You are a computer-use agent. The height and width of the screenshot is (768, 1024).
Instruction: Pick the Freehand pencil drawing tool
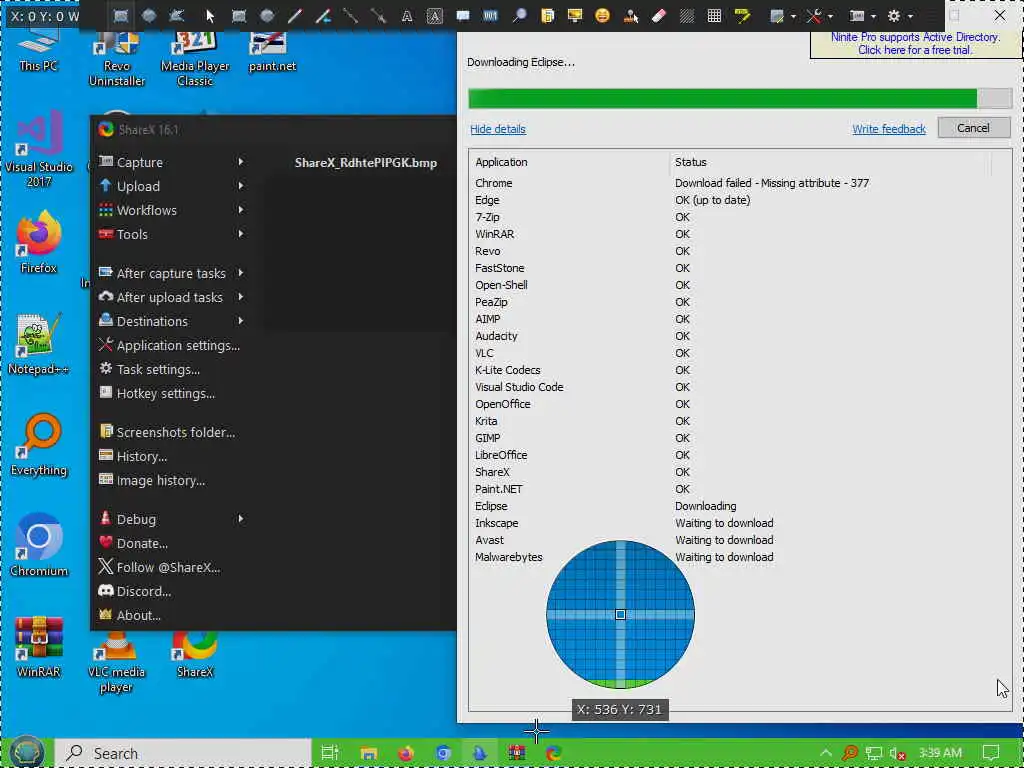point(295,16)
